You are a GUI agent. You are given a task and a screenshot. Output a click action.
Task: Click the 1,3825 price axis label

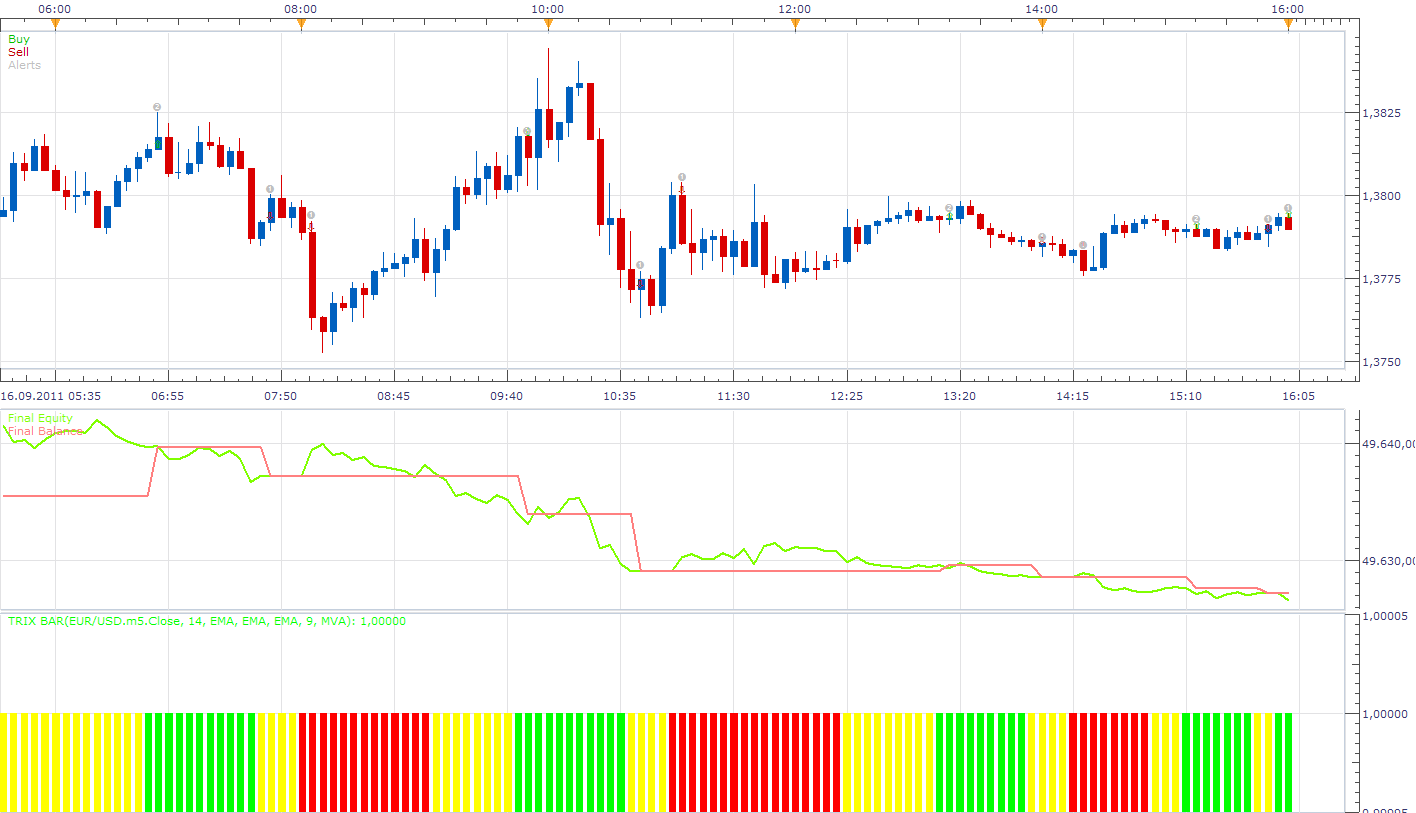(1382, 113)
